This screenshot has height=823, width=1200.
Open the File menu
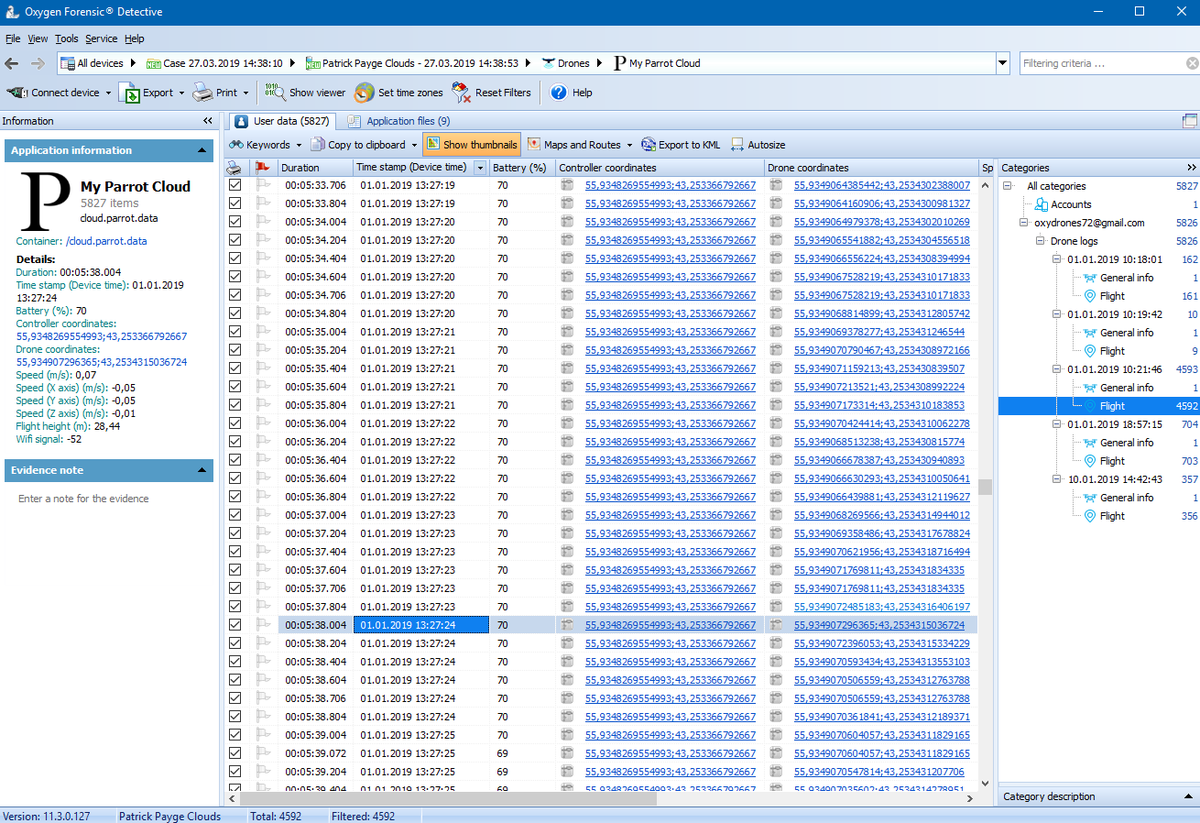click(12, 39)
